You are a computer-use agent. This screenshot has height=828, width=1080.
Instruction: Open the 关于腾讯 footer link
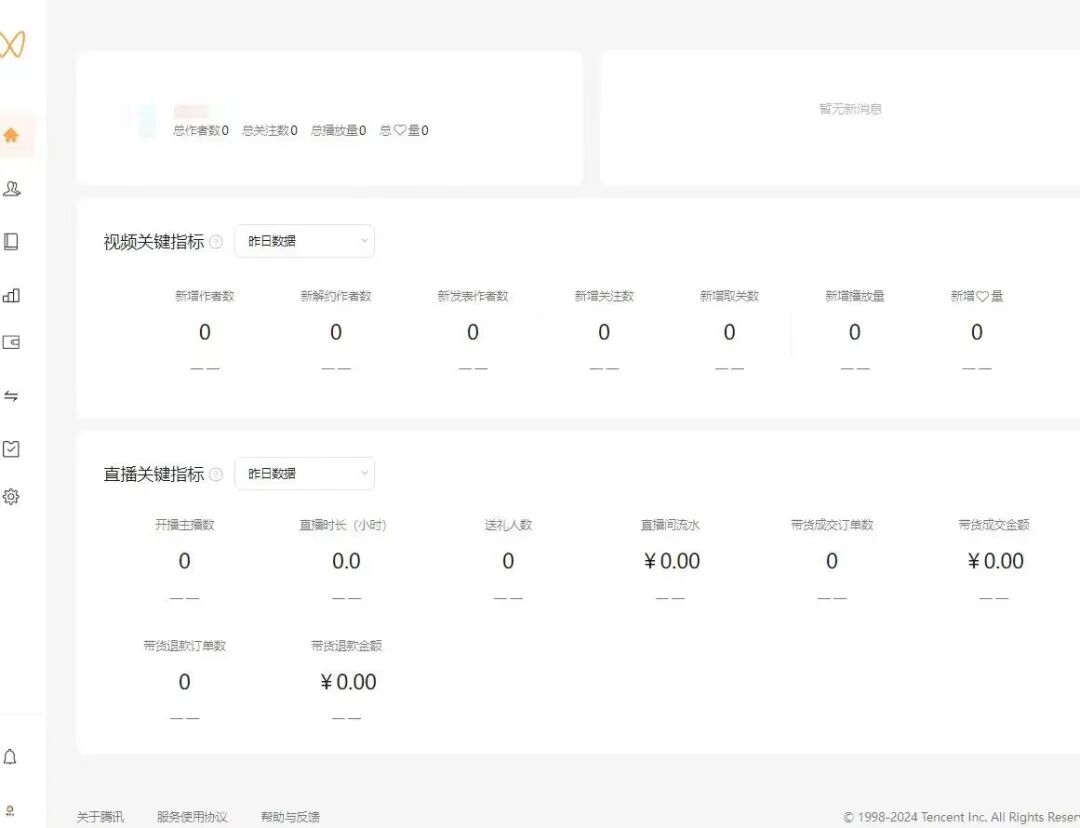coord(100,816)
